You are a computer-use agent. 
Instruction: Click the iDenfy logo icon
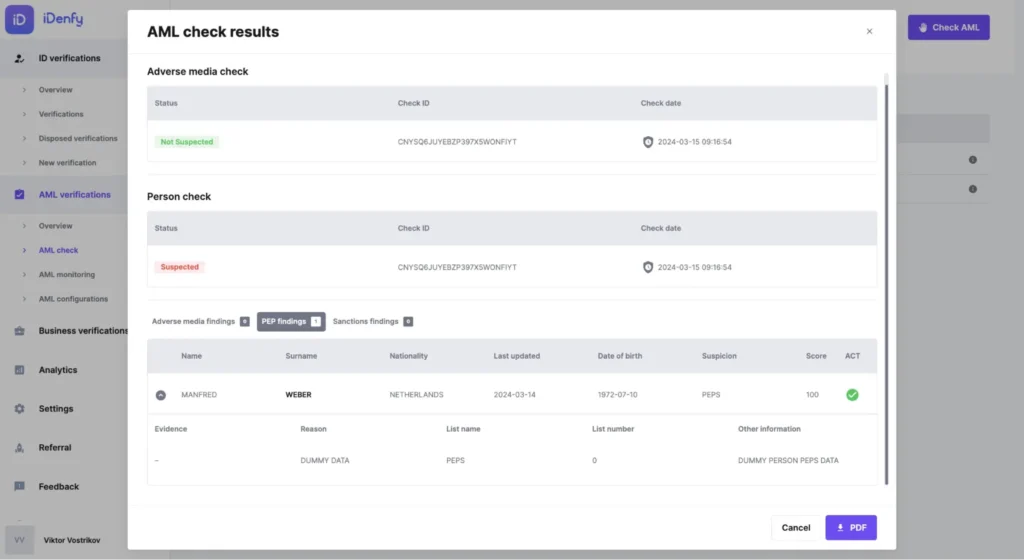click(x=20, y=19)
